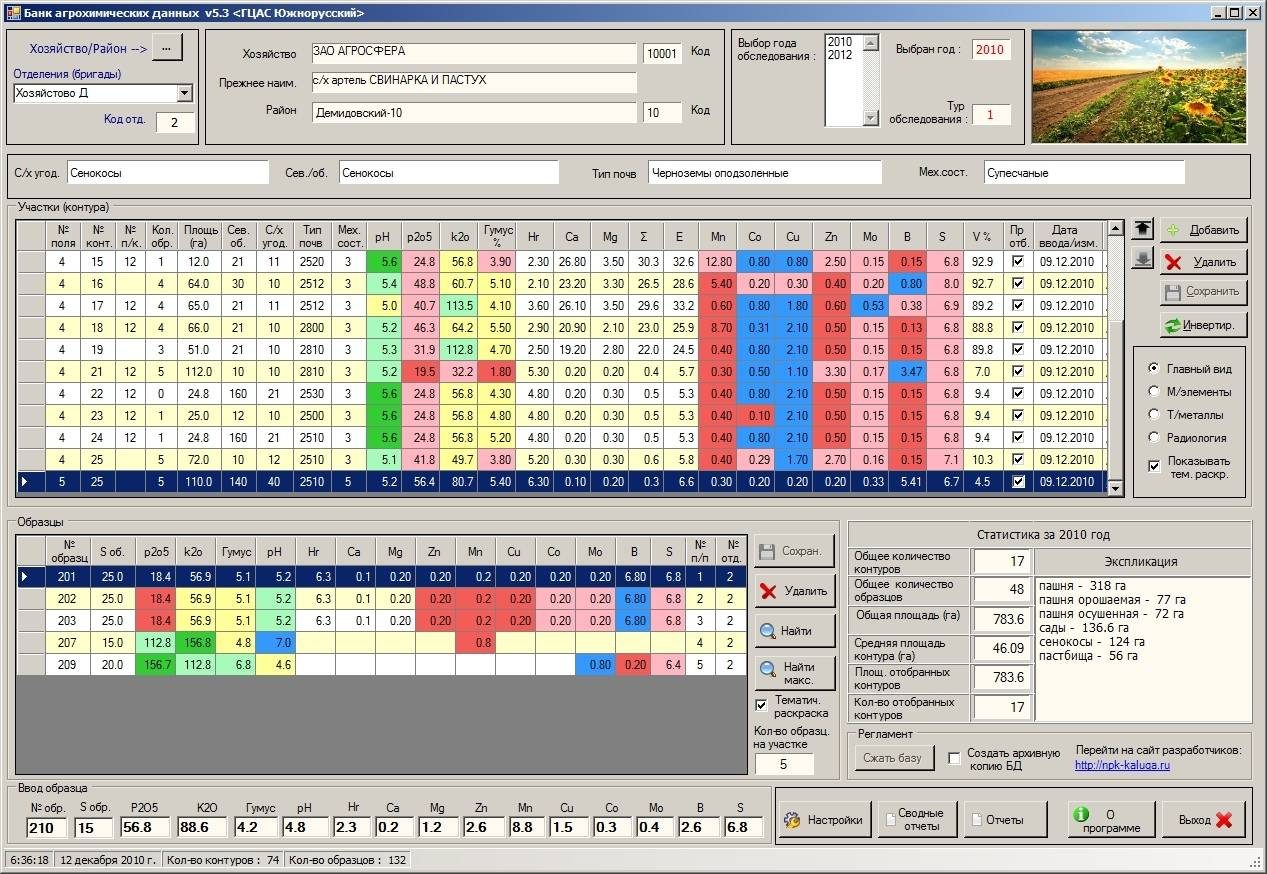Select Радиология view option
1267x874 pixels.
point(1155,437)
